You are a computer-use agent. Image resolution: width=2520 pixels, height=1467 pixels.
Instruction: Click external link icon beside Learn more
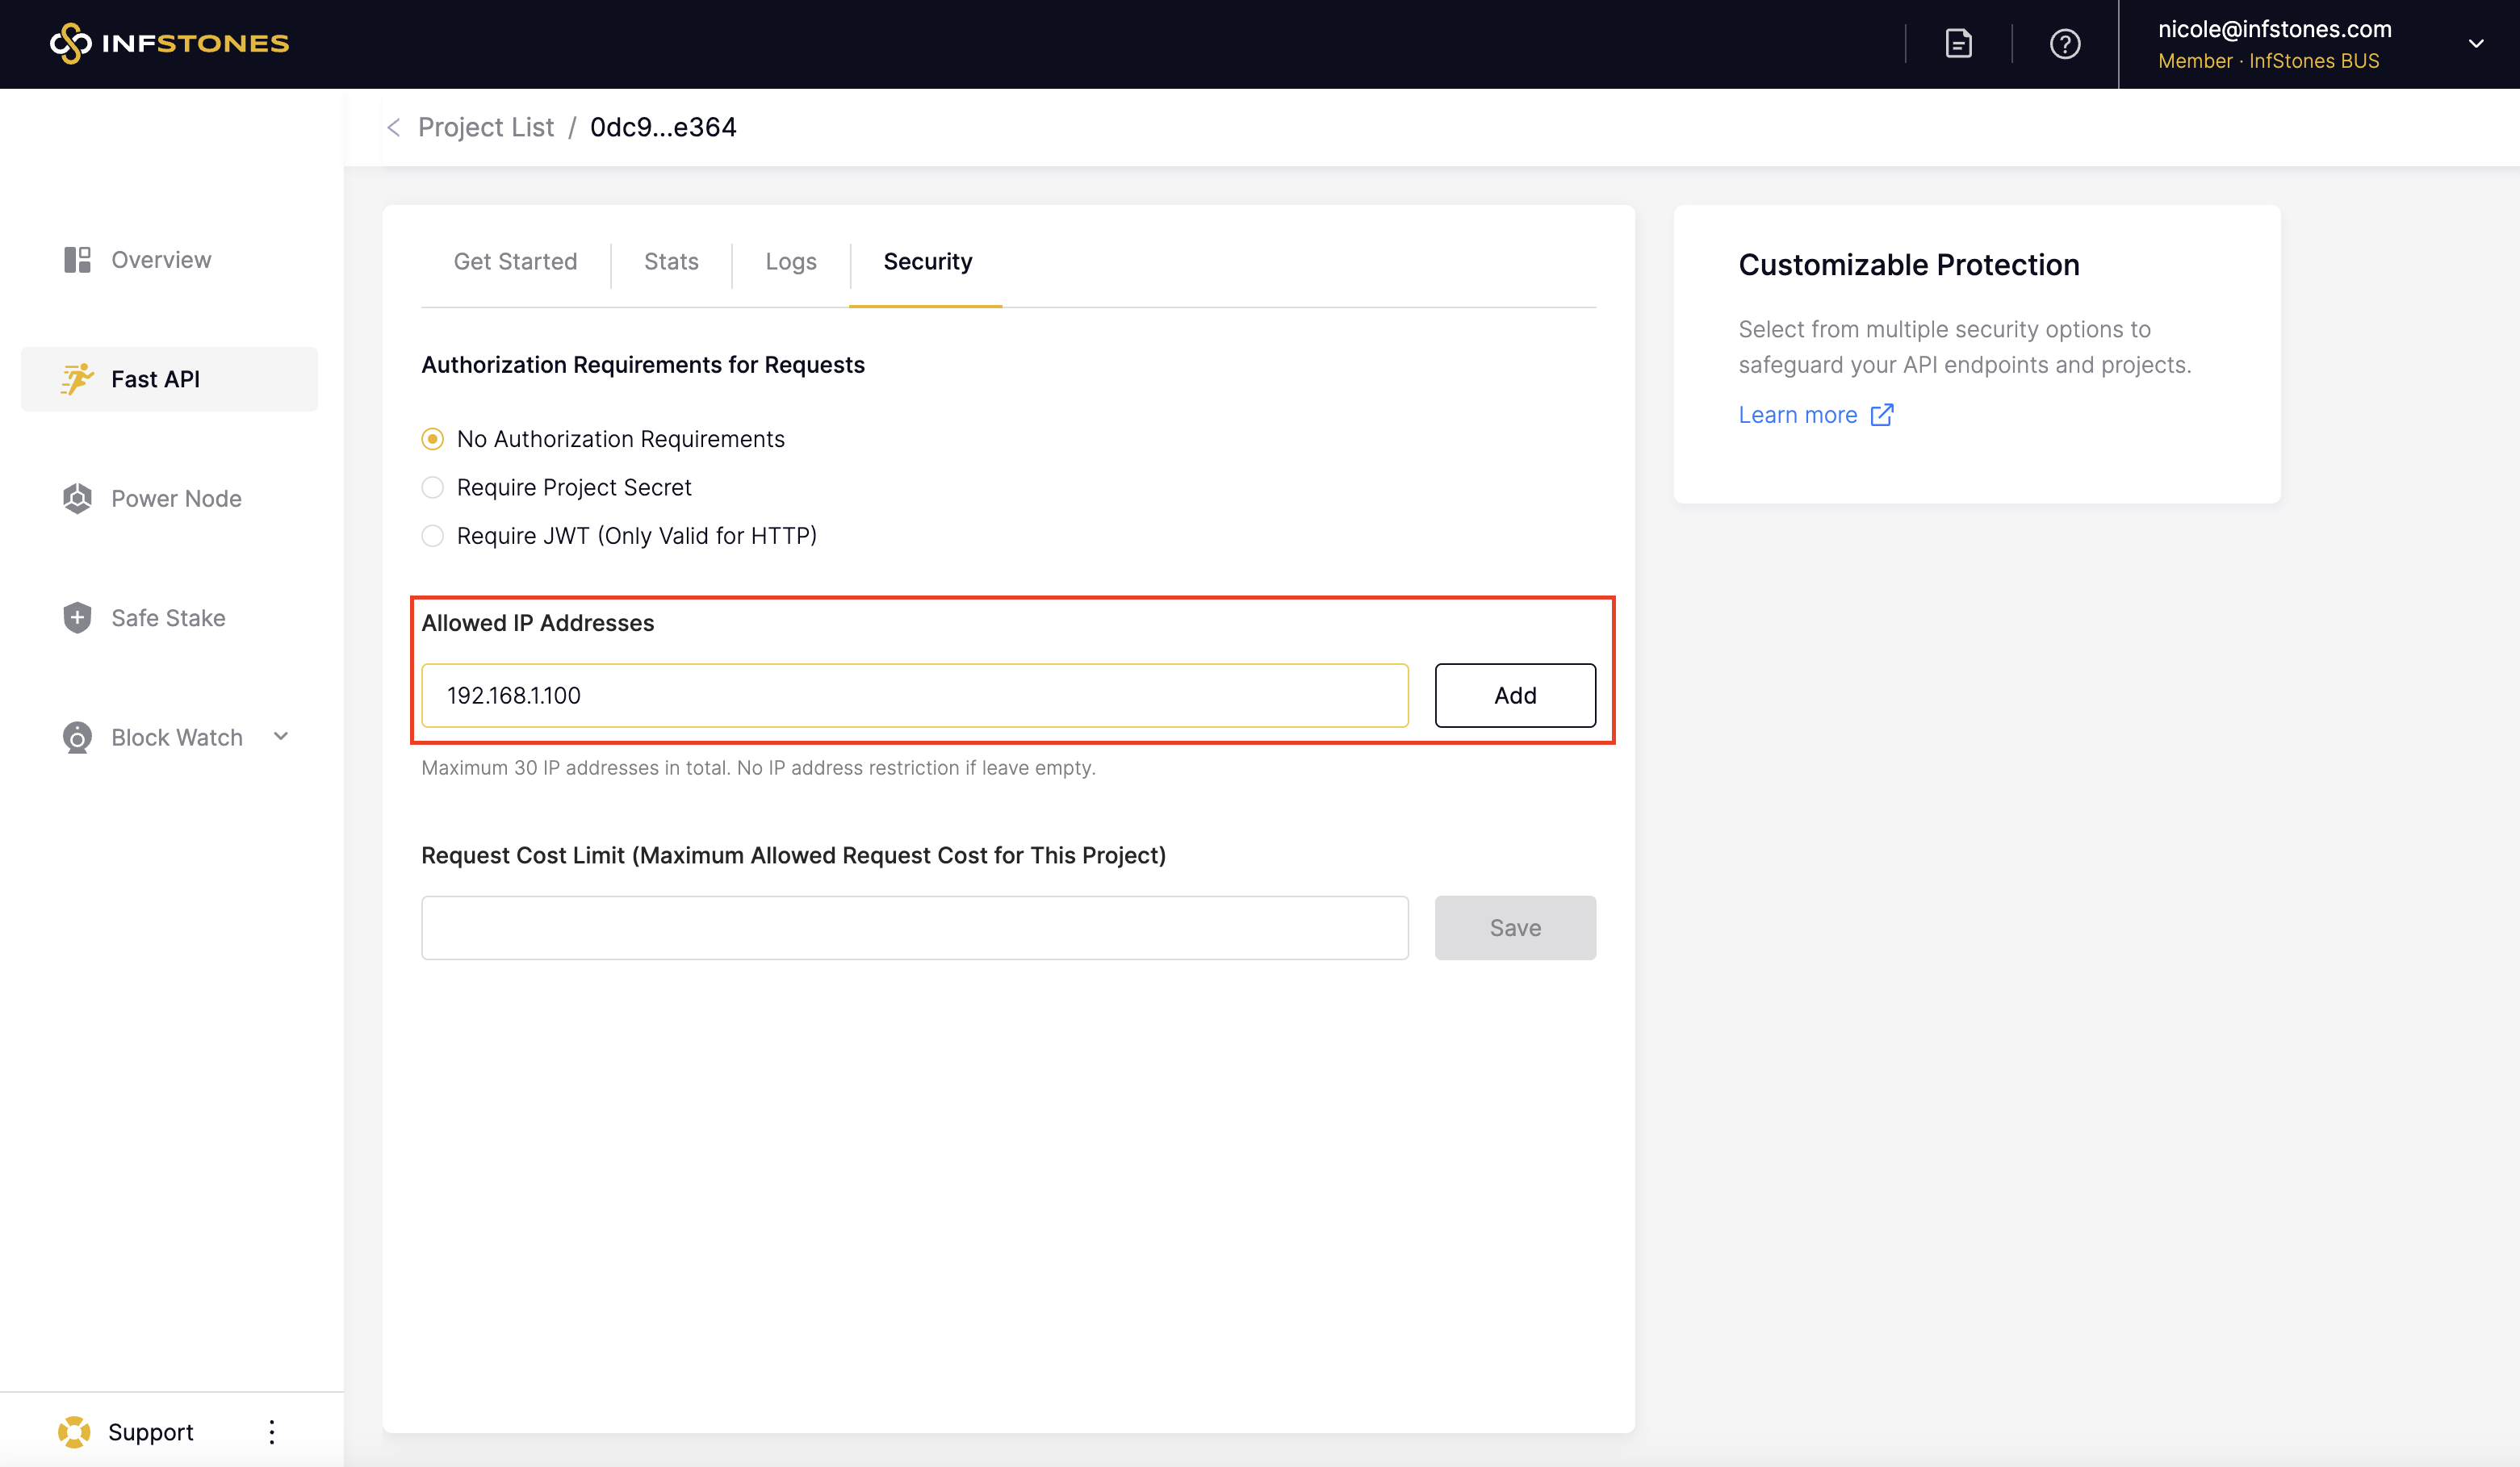pyautogui.click(x=1881, y=415)
